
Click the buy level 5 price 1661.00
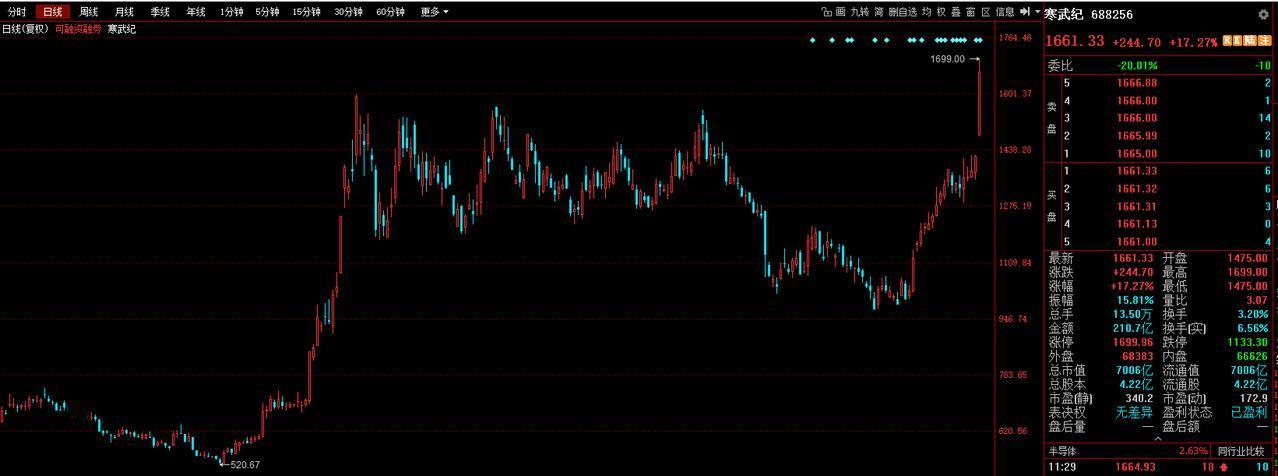click(1136, 241)
